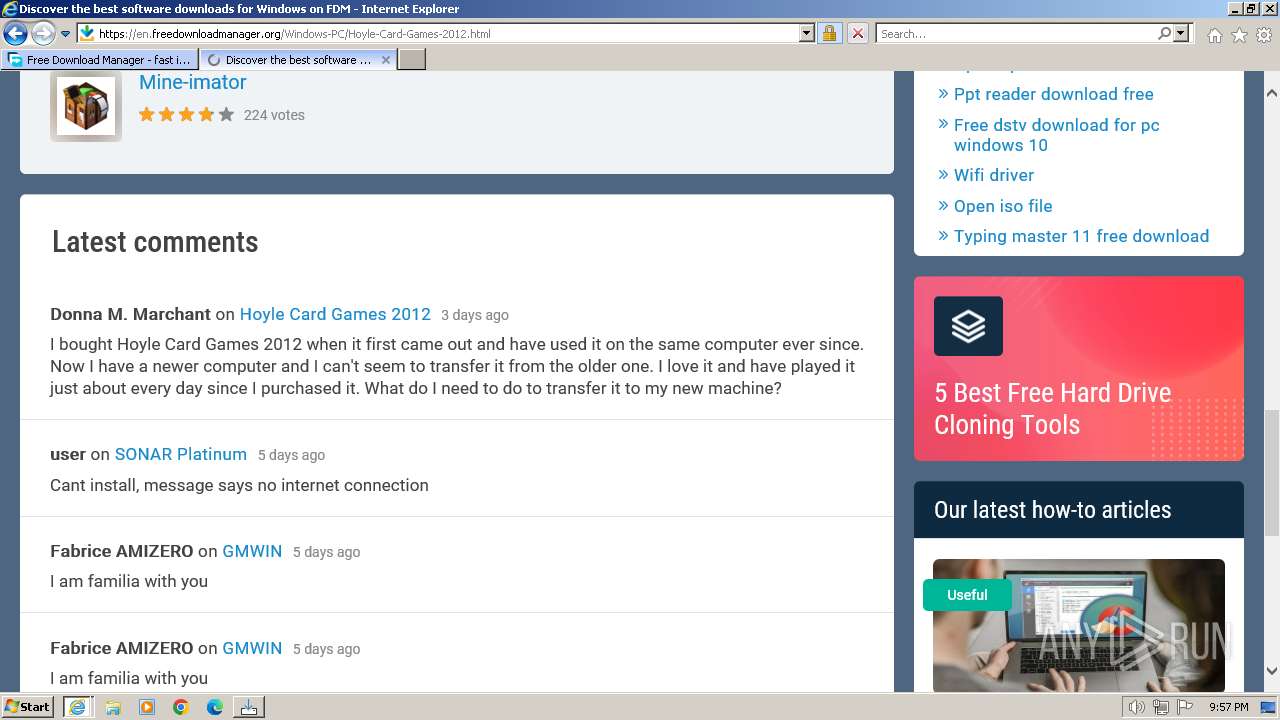This screenshot has height=720, width=1280.
Task: Open 5 Best Free Hard Drive Cloning Tools
Action: [1052, 408]
